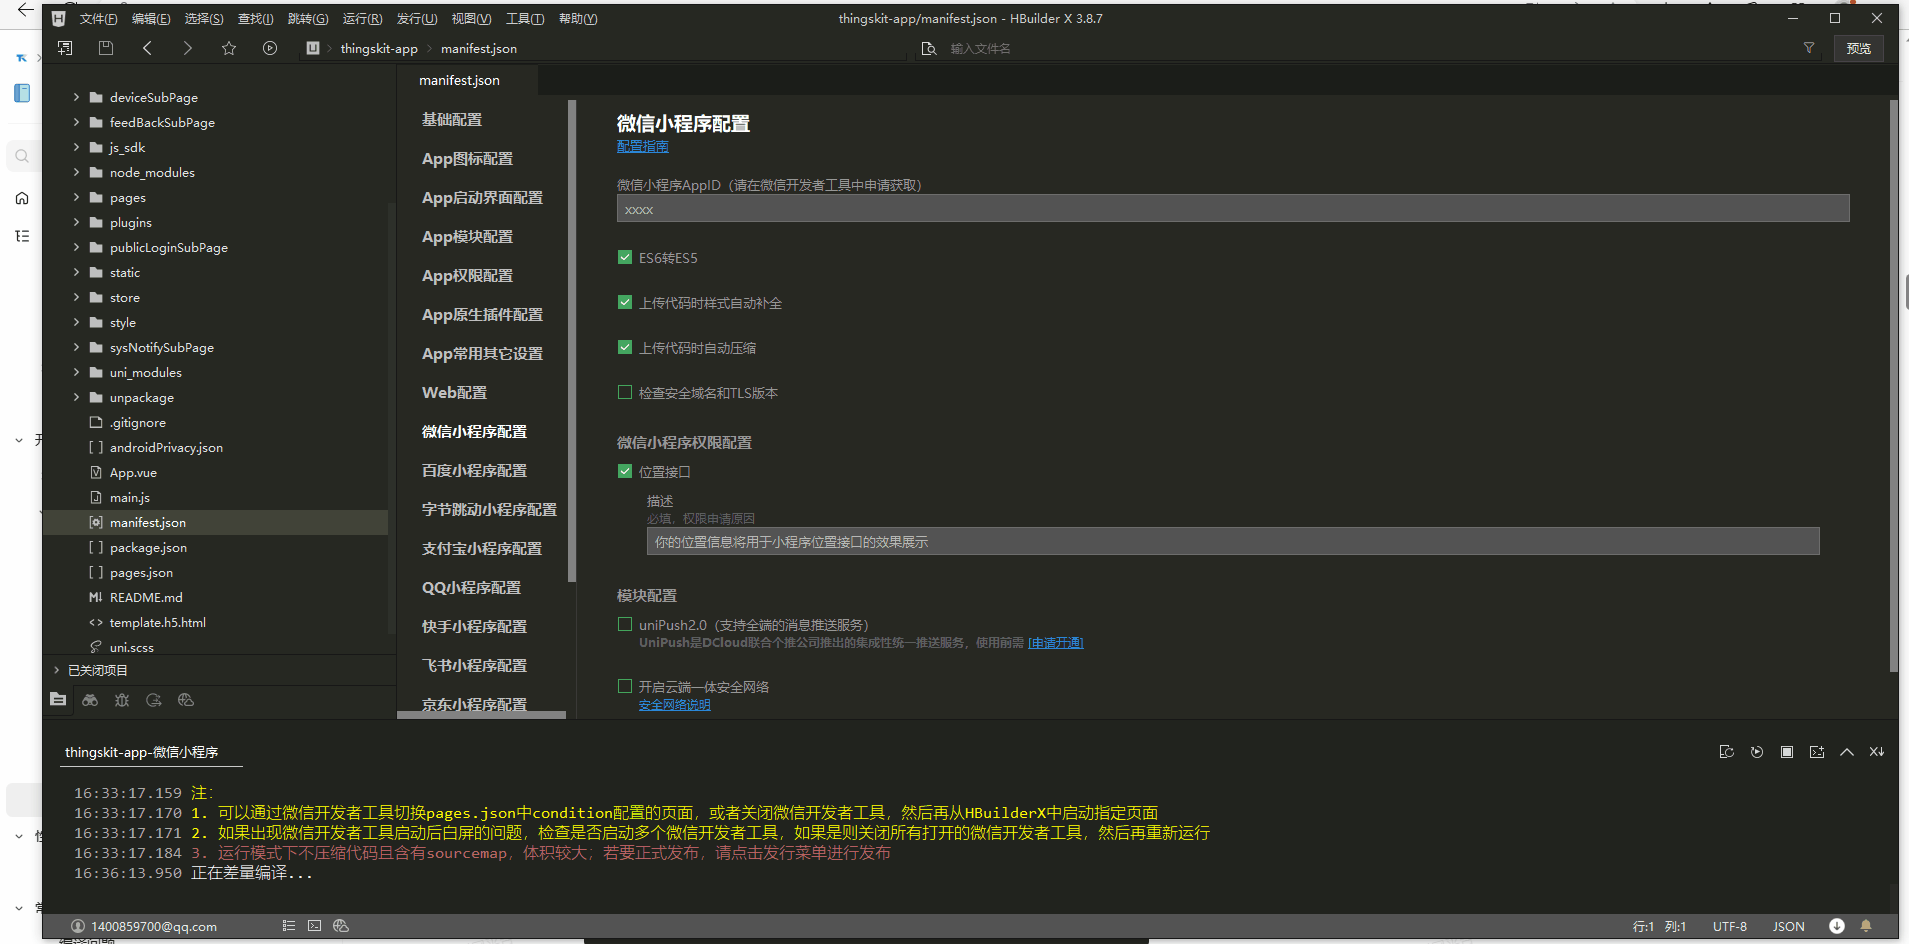
Task: Open the 工具(T) menu
Action: click(525, 19)
